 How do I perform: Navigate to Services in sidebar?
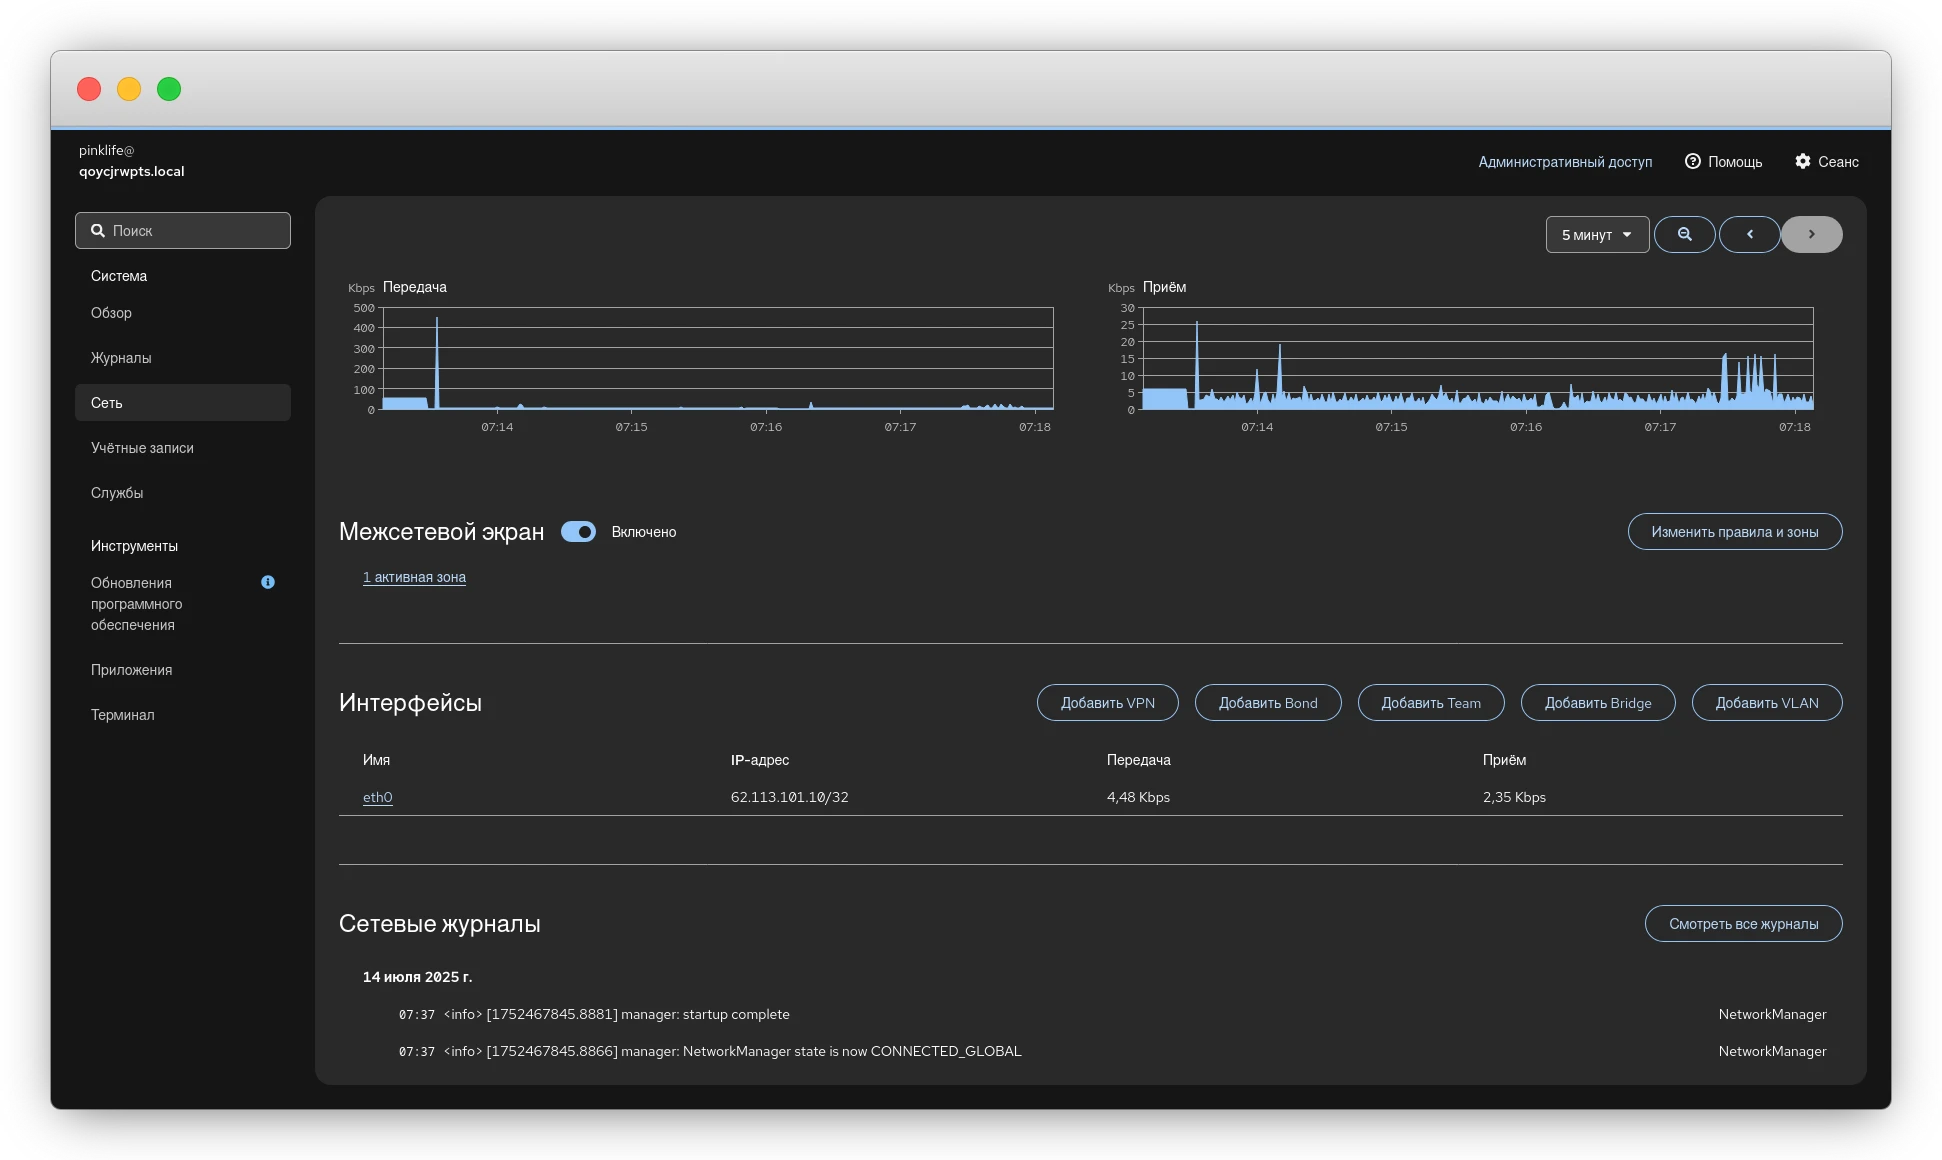[117, 493]
